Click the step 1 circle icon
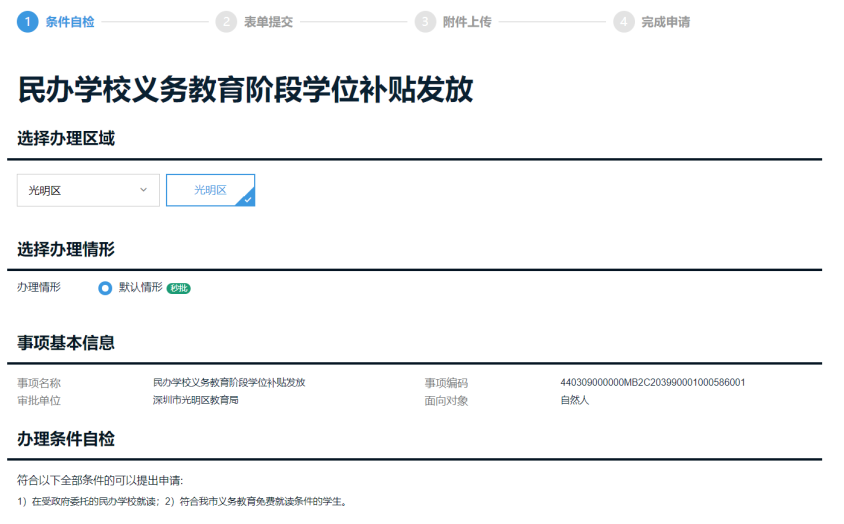 pyautogui.click(x=27, y=22)
